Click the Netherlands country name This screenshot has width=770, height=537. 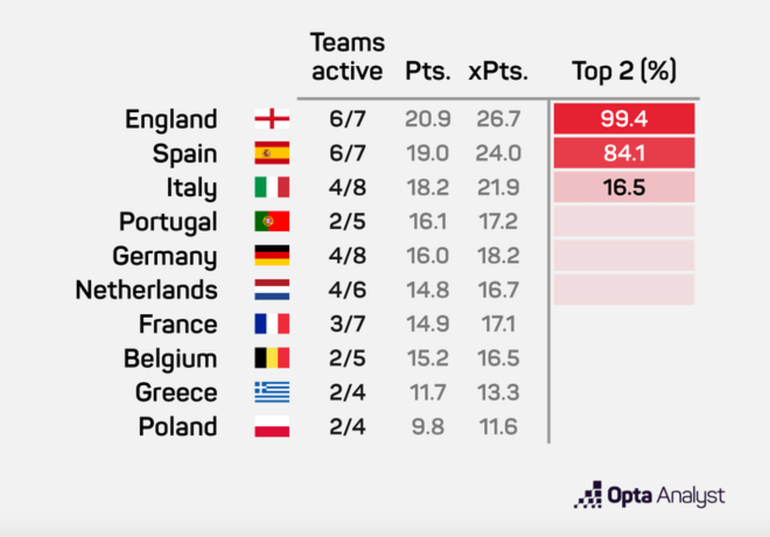point(146,290)
